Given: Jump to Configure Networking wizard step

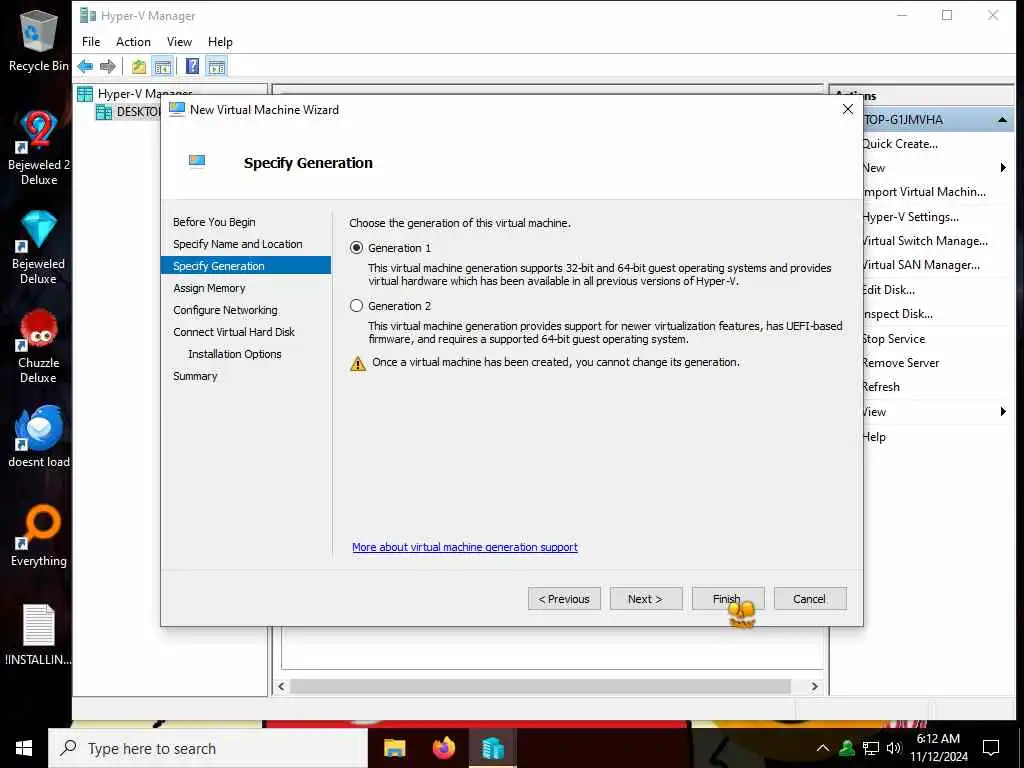Looking at the screenshot, I should tap(225, 310).
